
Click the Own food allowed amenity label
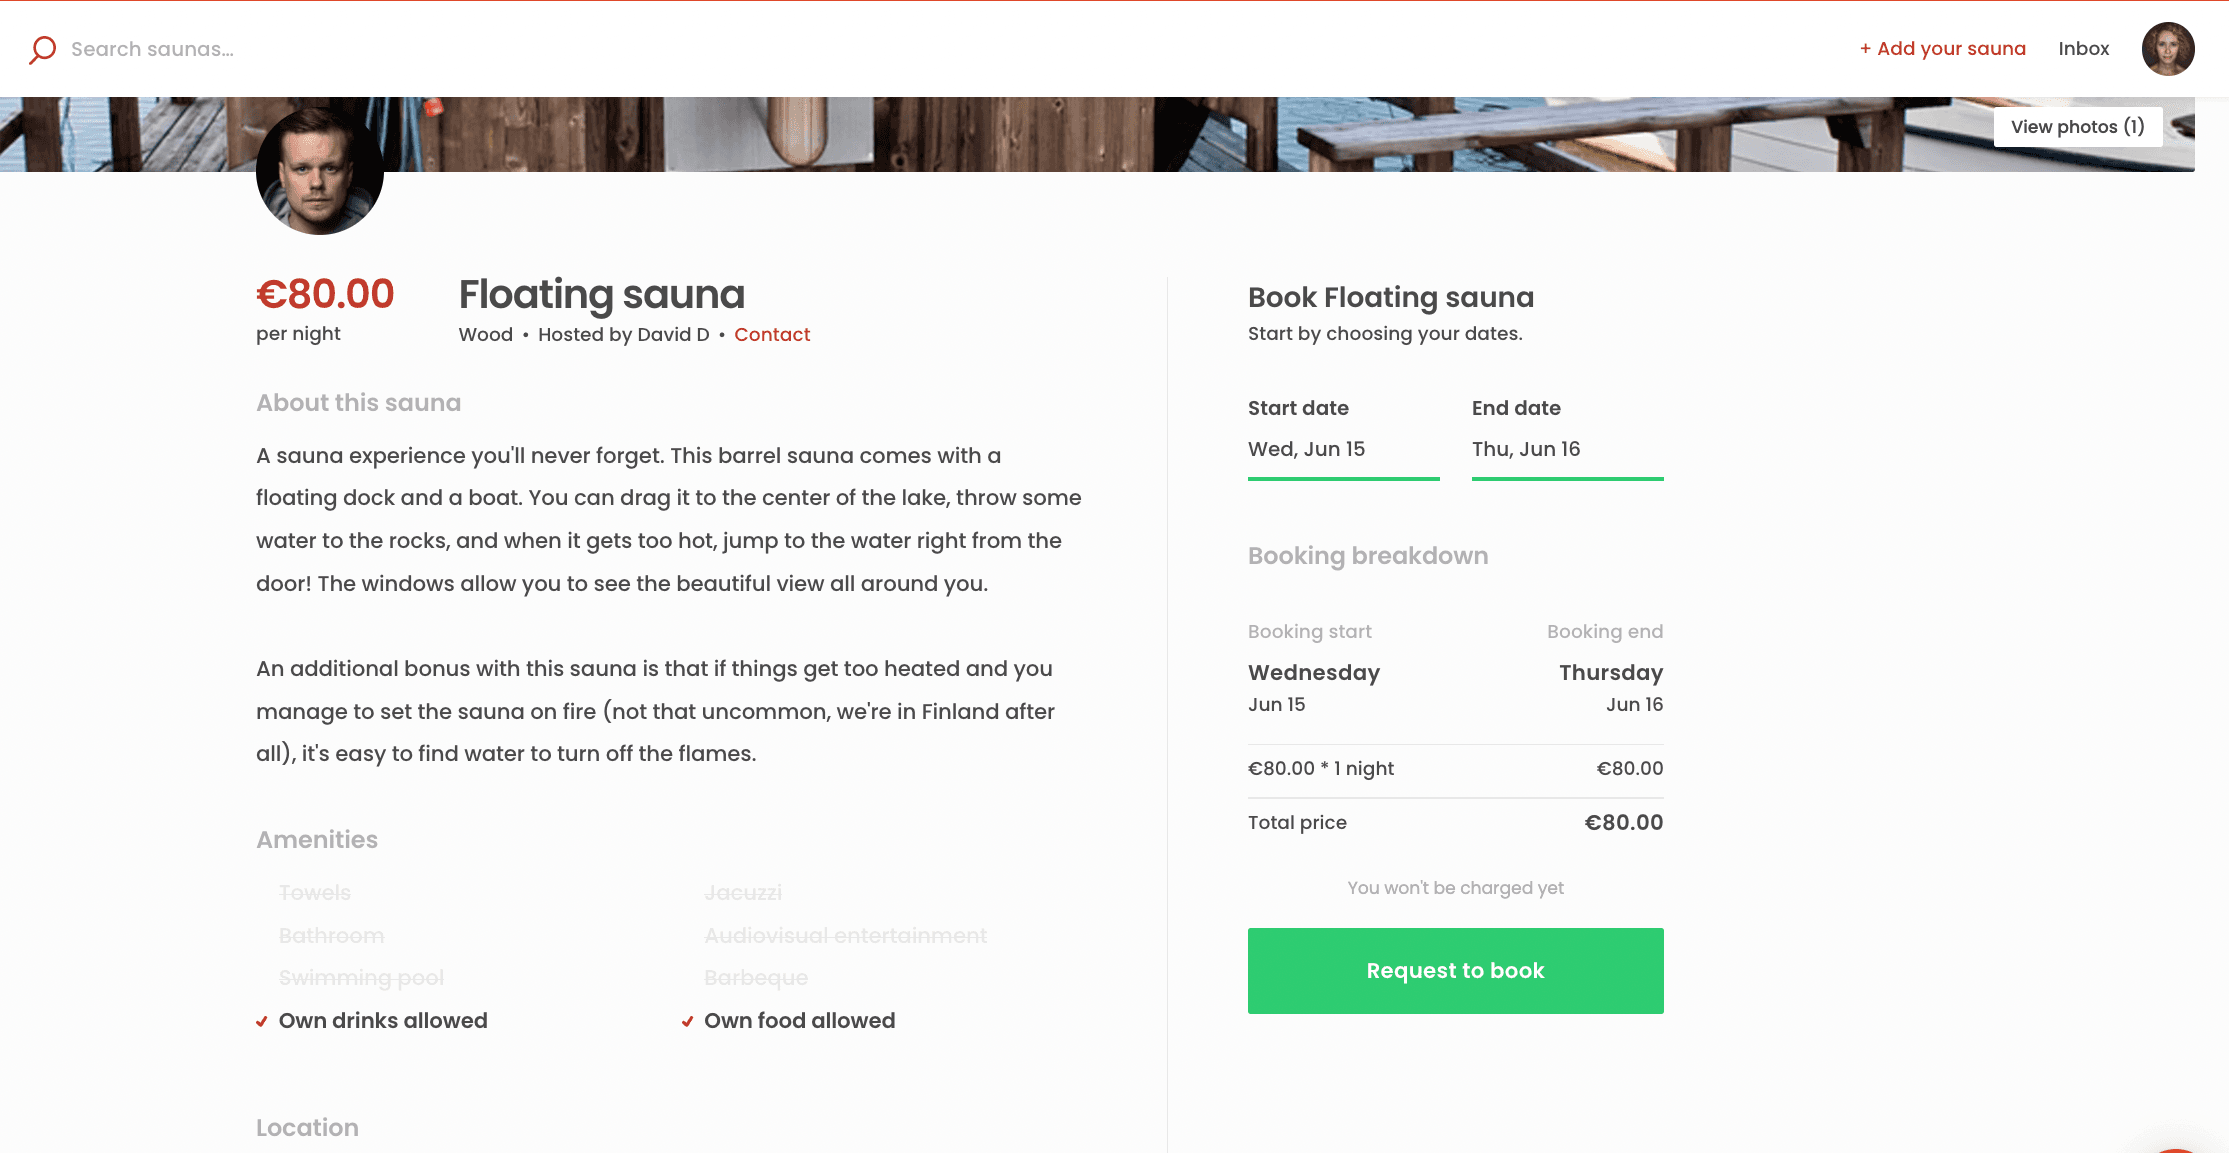coord(799,1021)
